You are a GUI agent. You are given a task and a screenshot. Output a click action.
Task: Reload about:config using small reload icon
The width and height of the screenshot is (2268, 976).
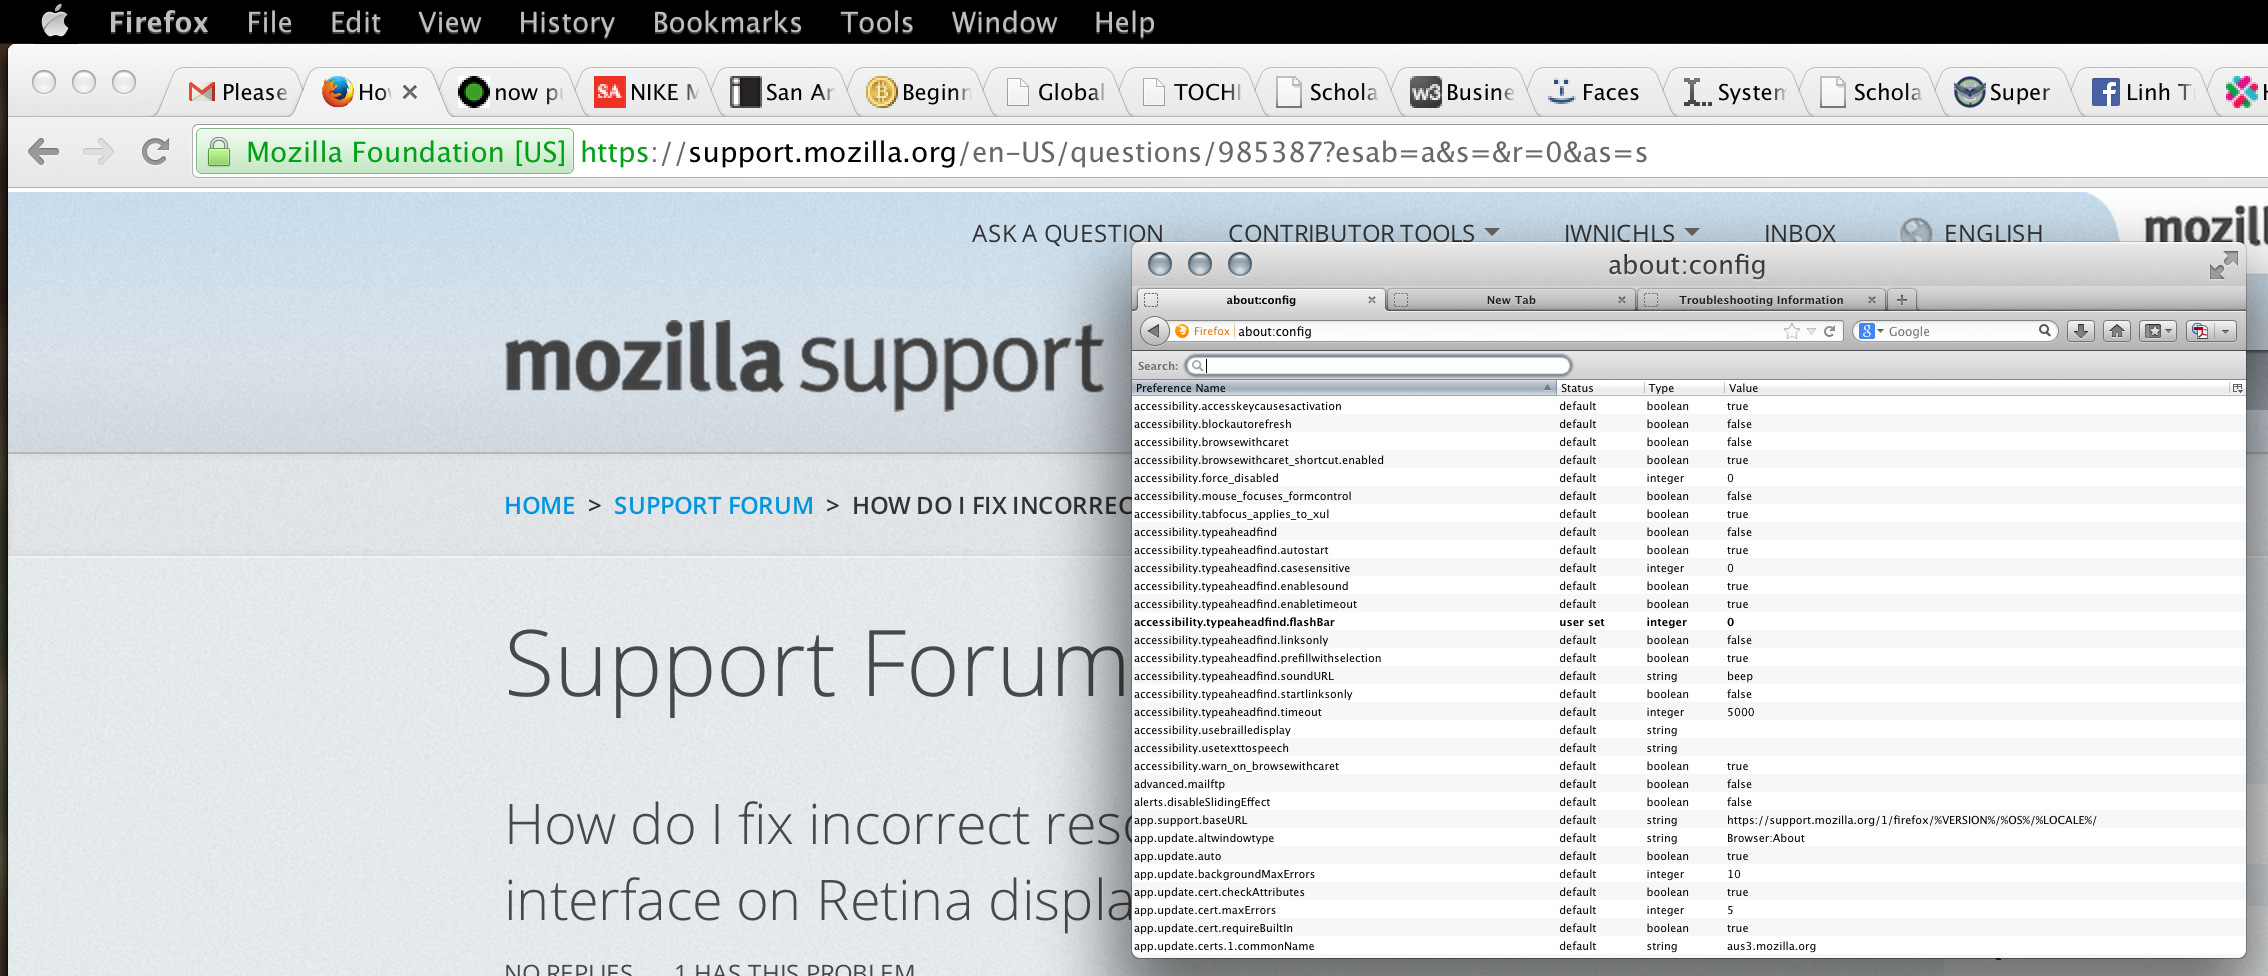click(1830, 331)
